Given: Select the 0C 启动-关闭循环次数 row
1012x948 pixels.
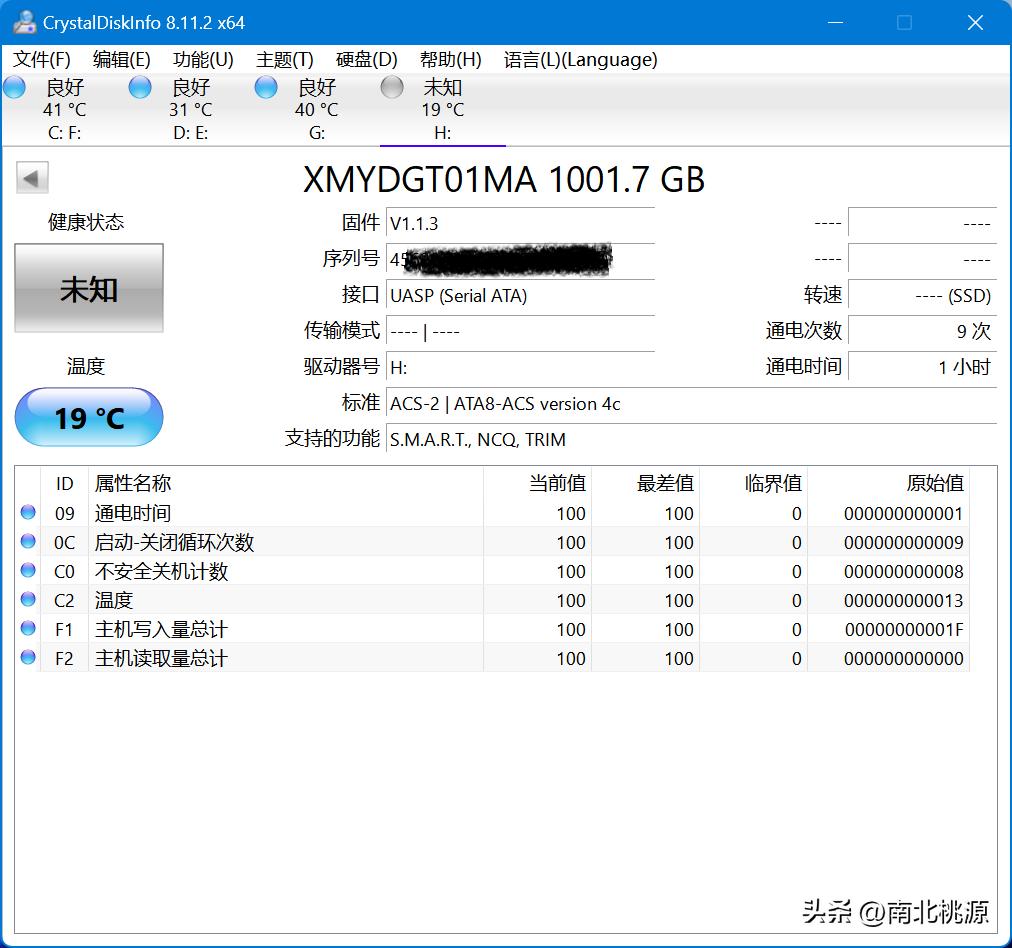Looking at the screenshot, I should [x=250, y=542].
